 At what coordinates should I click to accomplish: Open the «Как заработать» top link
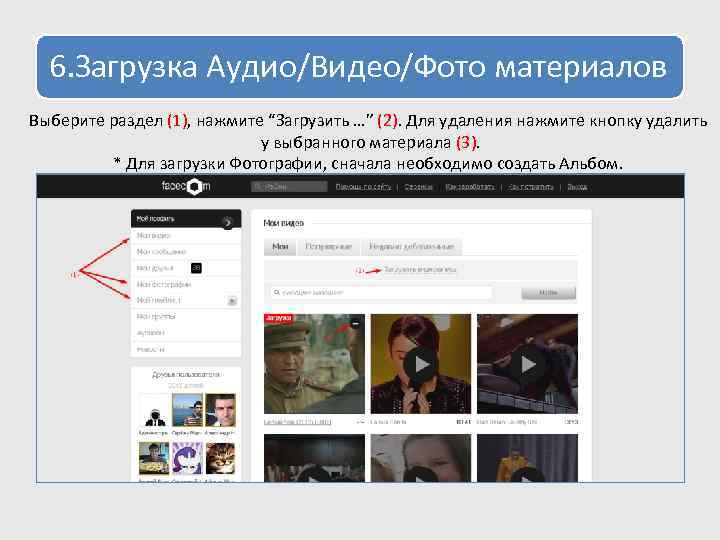pyautogui.click(x=470, y=187)
